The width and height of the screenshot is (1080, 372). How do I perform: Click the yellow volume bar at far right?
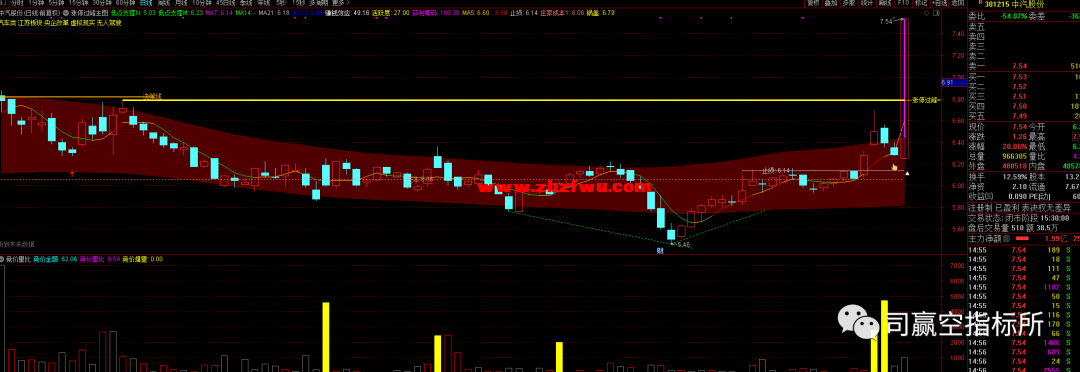click(x=884, y=335)
